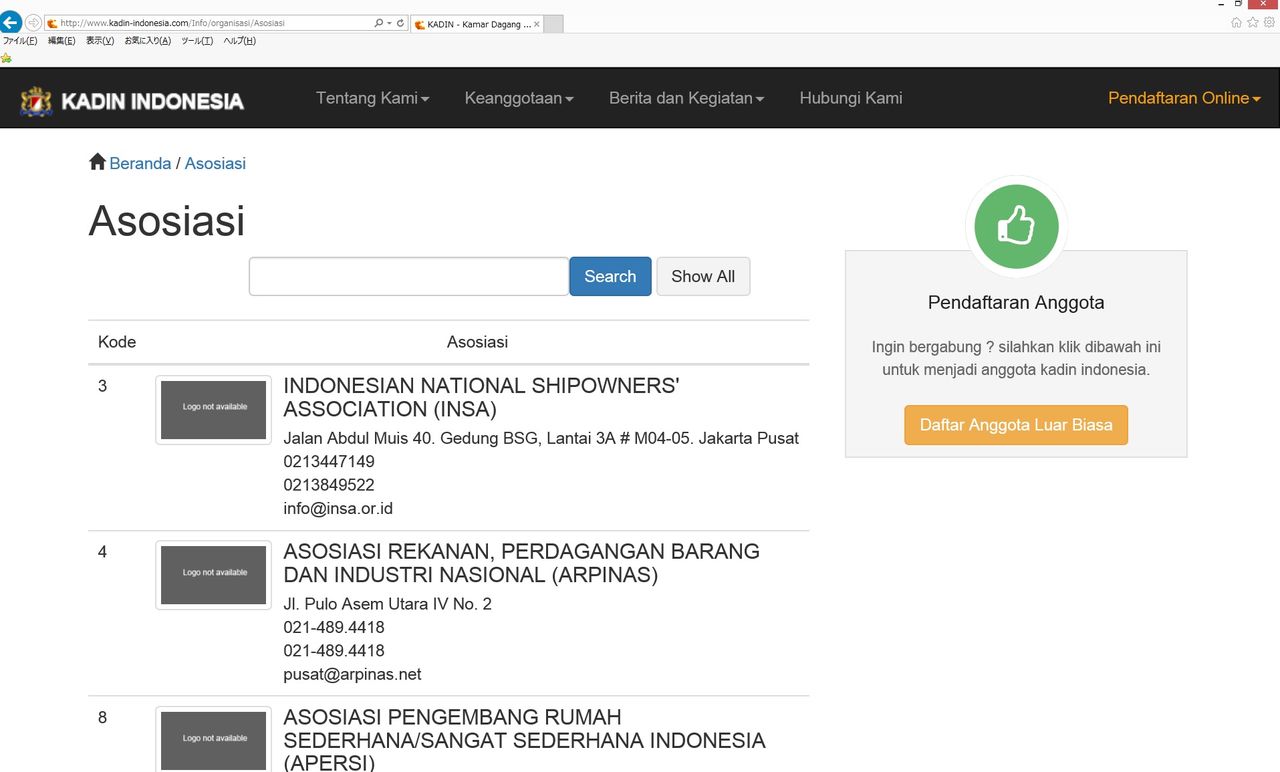The width and height of the screenshot is (1280, 772).
Task: Follow the Beranda breadcrumb link
Action: [x=140, y=163]
